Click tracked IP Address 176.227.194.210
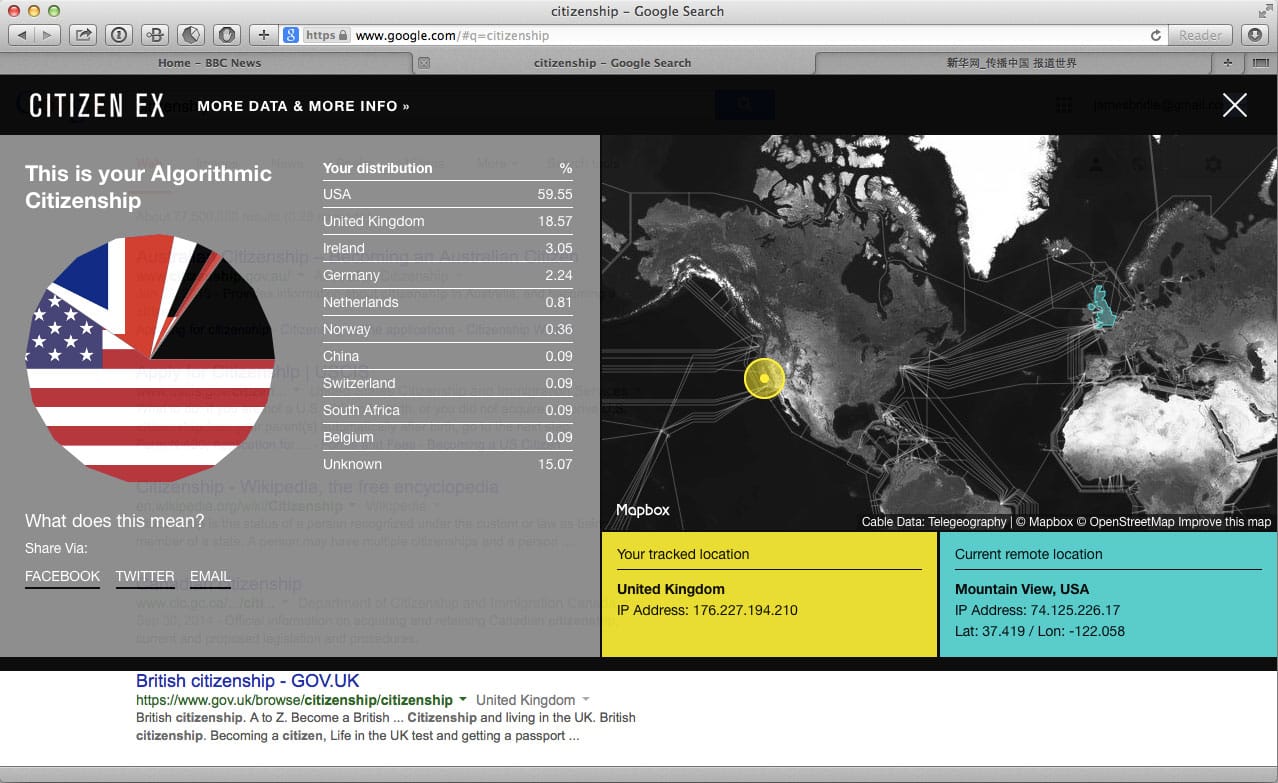 click(707, 610)
